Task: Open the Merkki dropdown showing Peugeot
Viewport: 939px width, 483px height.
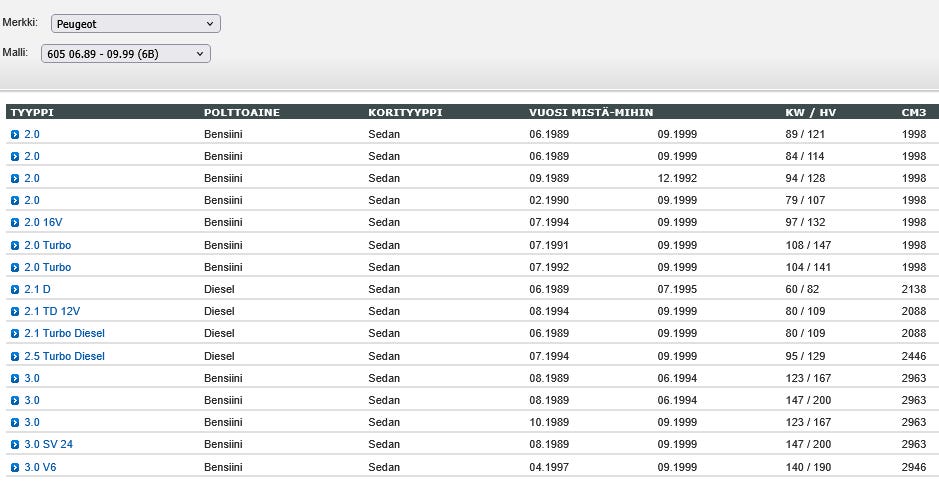Action: coord(135,23)
